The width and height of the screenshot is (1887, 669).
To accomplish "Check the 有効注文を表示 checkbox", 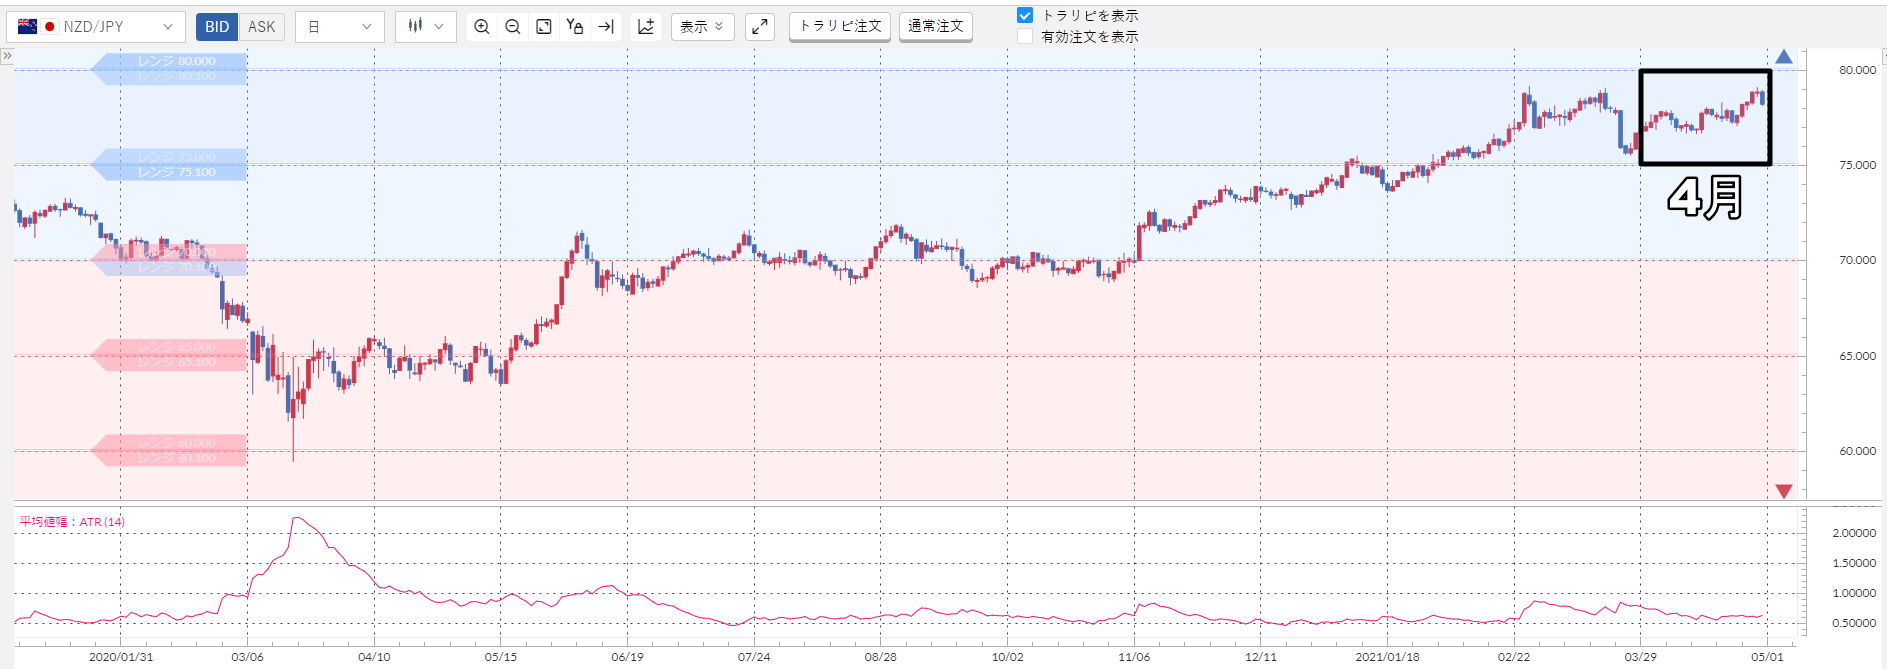I will 1025,36.
